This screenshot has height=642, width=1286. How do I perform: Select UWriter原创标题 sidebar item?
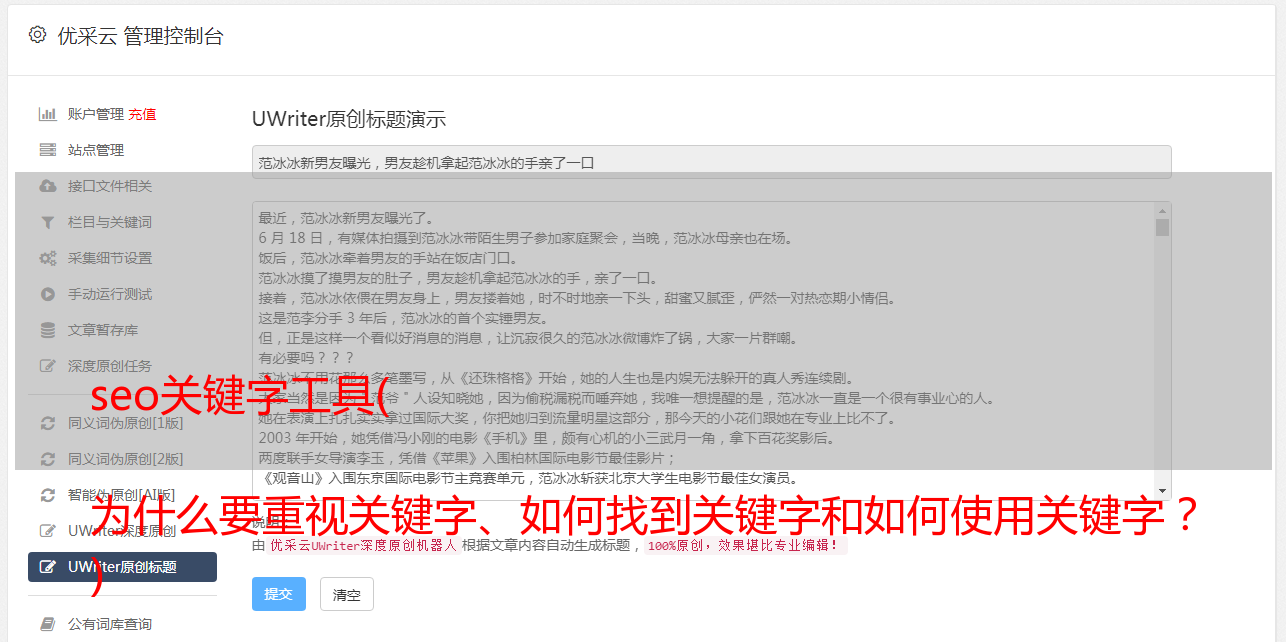tap(122, 567)
